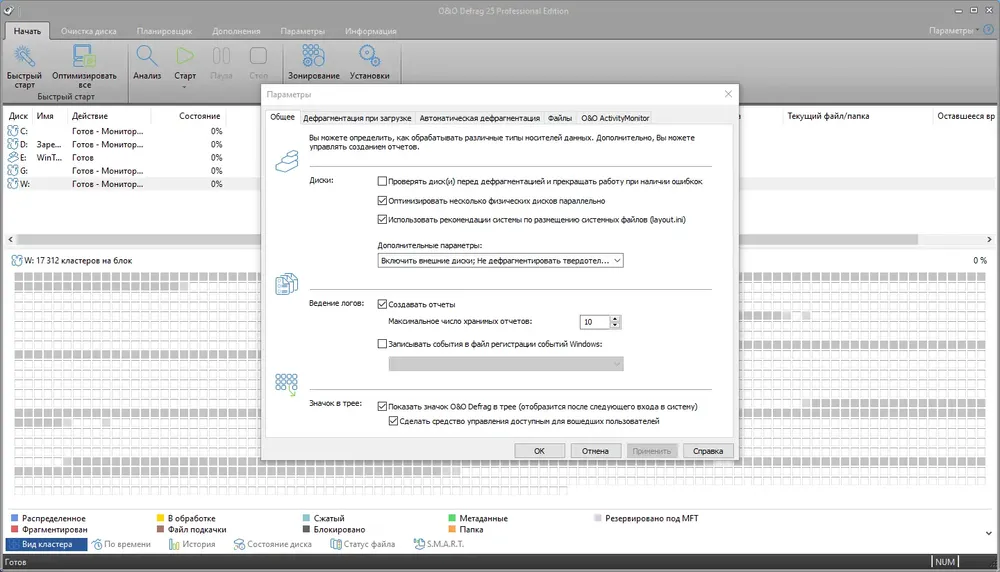Toggle check disks before defragmentation checkbox
Screen dimensions: 1000x572
click(382, 181)
